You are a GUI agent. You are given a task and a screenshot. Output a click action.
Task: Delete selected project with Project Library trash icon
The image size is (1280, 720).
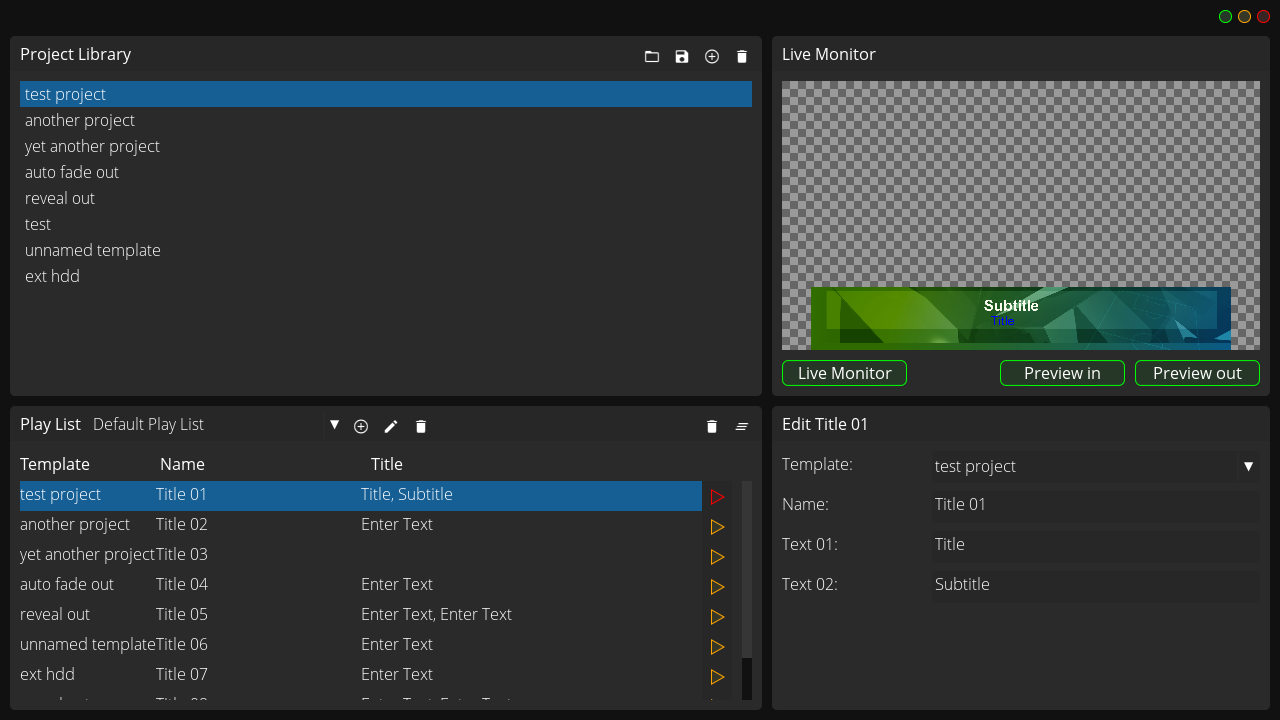[x=742, y=57]
